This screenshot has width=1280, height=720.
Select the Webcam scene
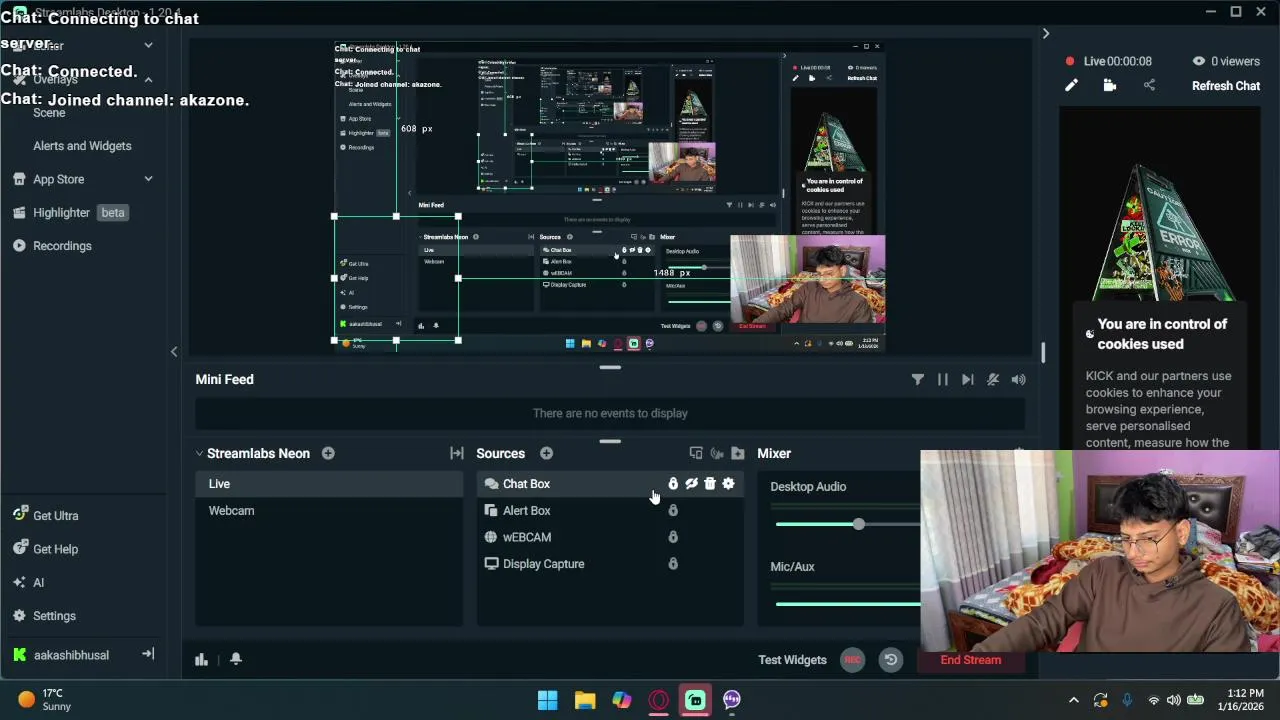click(329, 511)
